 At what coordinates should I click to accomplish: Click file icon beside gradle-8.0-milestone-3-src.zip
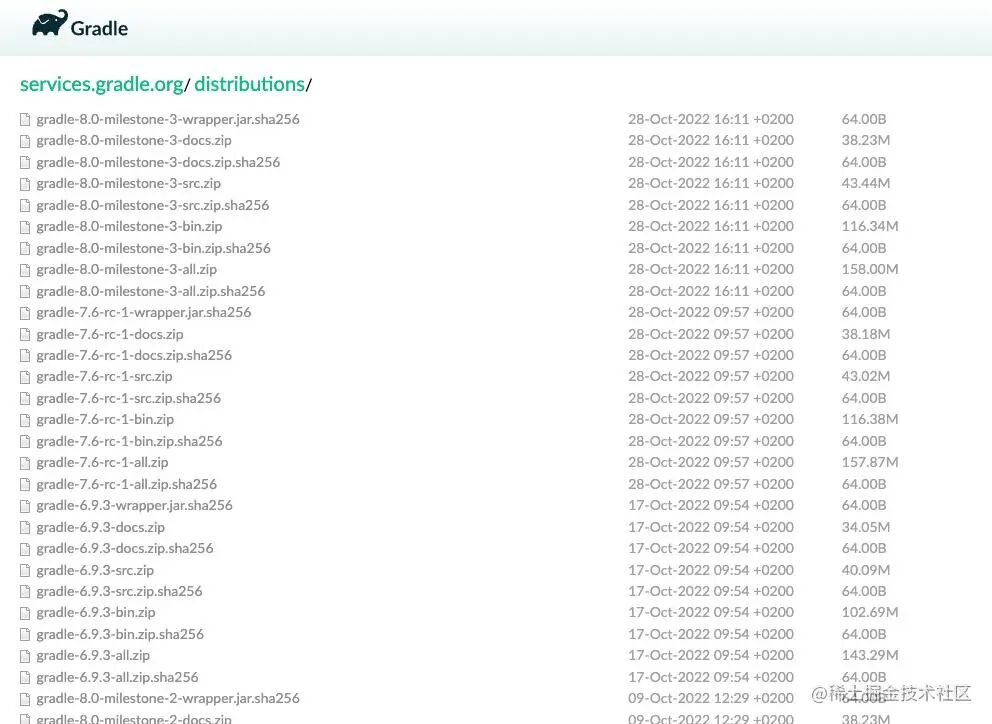pyautogui.click(x=25, y=184)
